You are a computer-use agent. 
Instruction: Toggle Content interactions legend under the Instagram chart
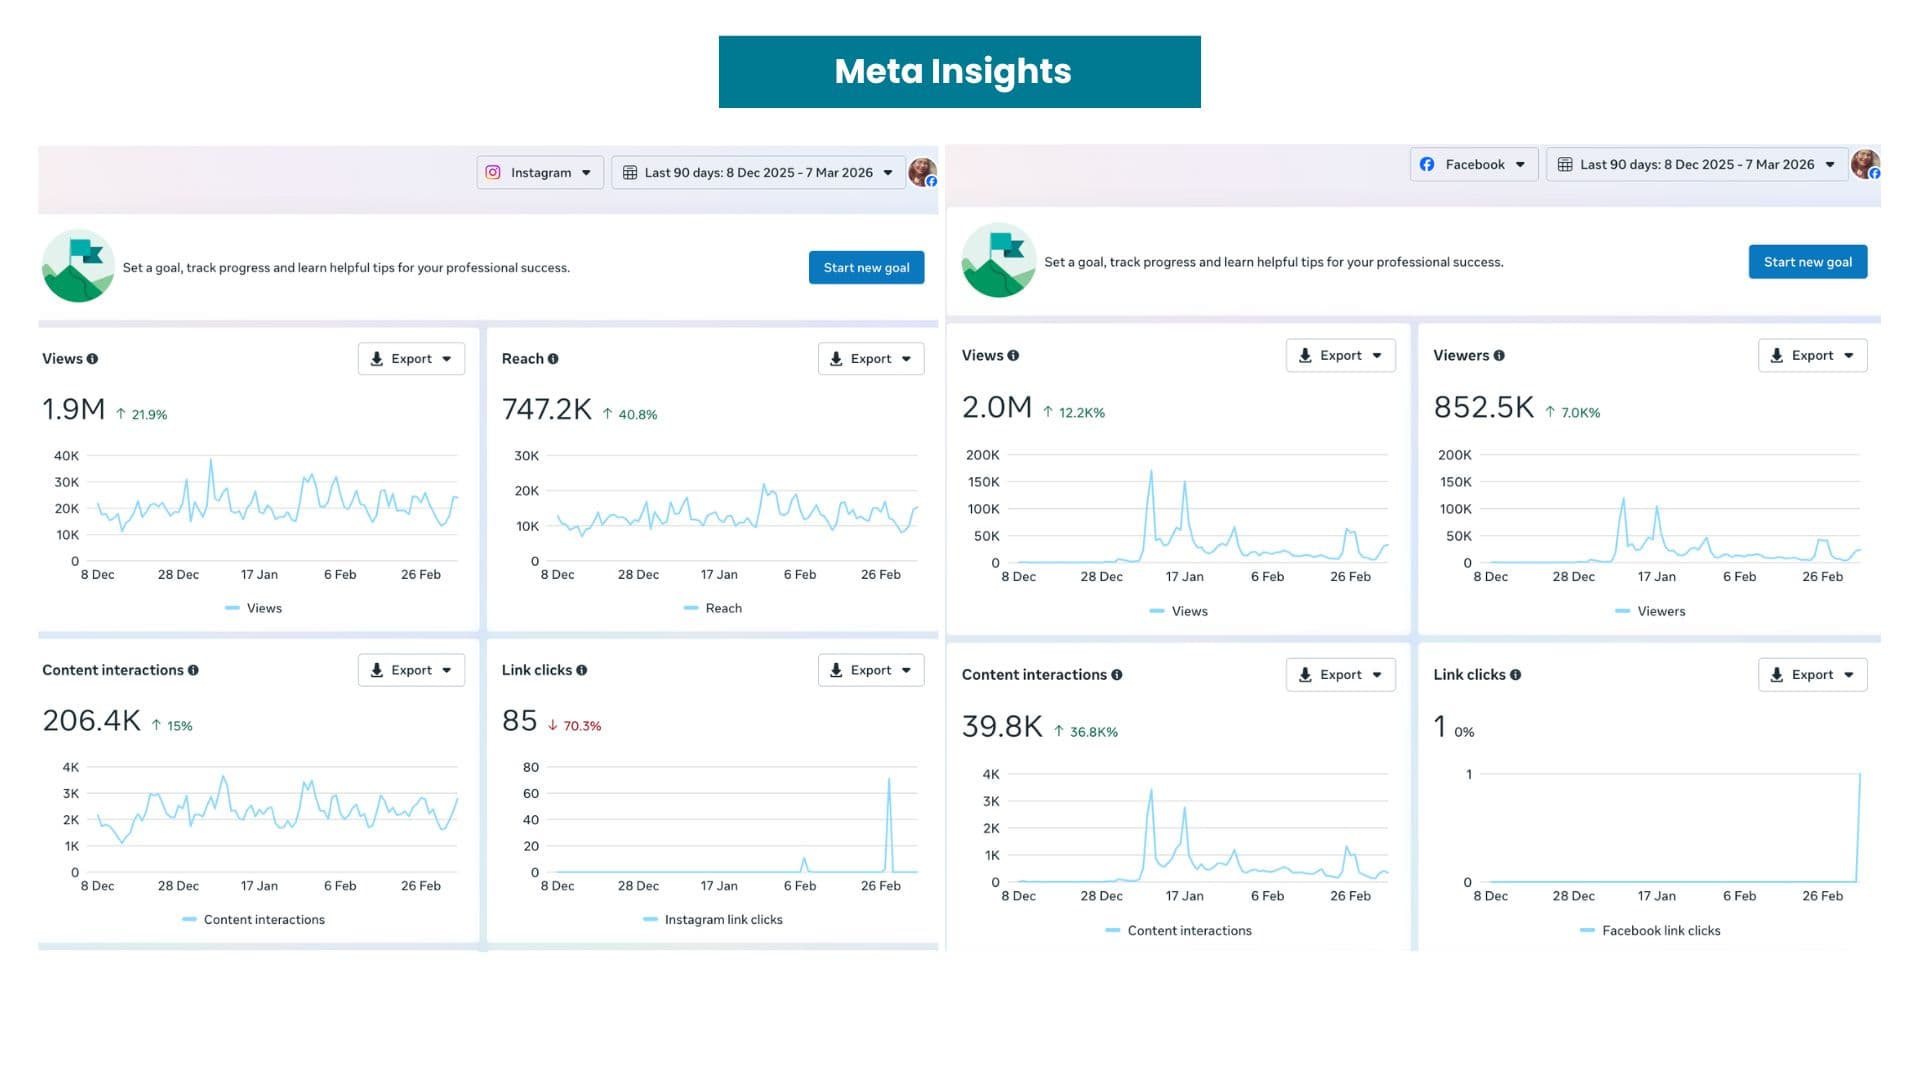[x=254, y=920]
